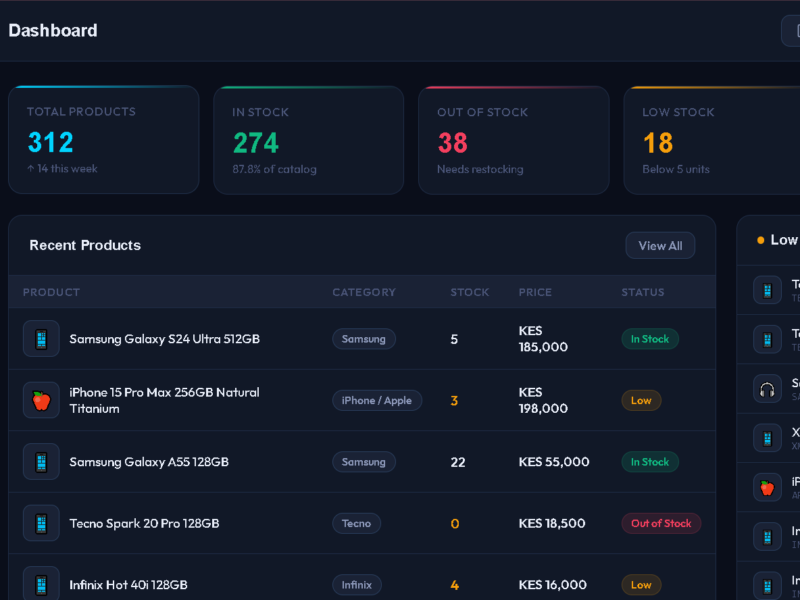The width and height of the screenshot is (800, 600).
Task: Click the Out of Stock status badge
Action: [x=661, y=523]
